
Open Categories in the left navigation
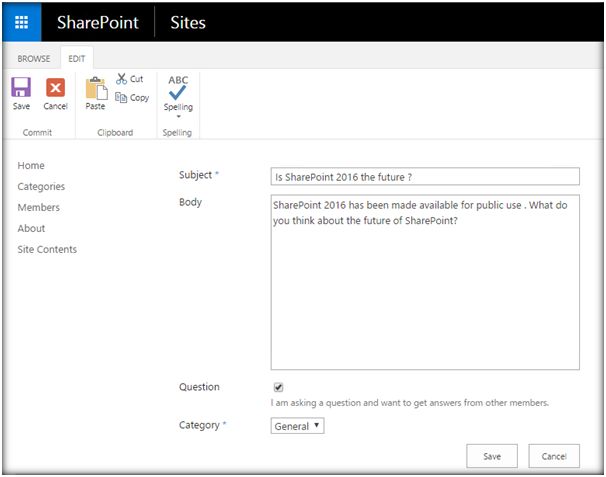pyautogui.click(x=41, y=187)
